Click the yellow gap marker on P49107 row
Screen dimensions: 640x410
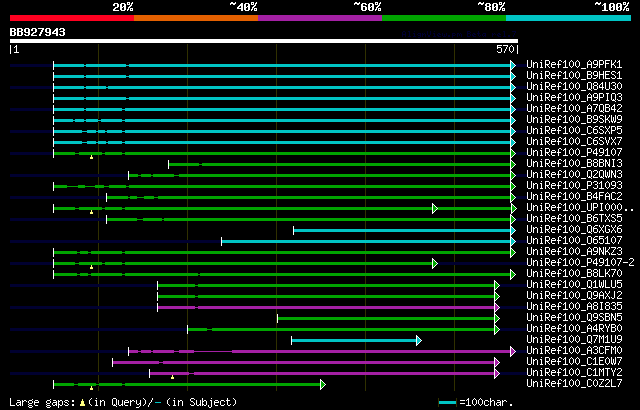pyautogui.click(x=91, y=157)
